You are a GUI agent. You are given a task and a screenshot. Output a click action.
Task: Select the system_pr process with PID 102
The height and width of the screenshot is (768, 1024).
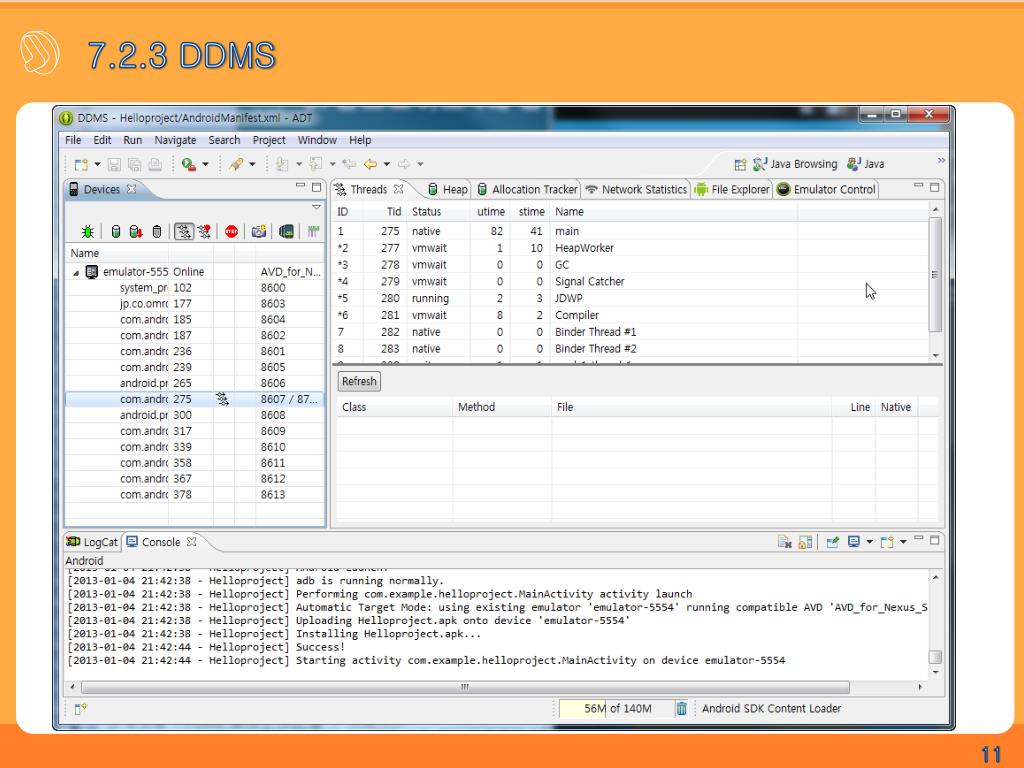click(x=195, y=288)
